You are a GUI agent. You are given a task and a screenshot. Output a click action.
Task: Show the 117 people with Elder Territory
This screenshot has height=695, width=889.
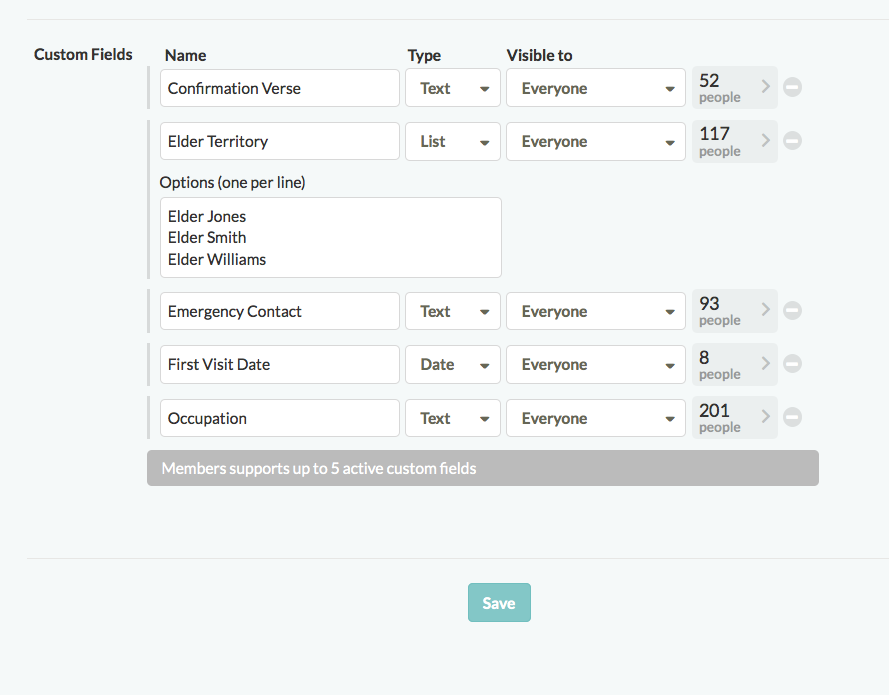click(734, 141)
